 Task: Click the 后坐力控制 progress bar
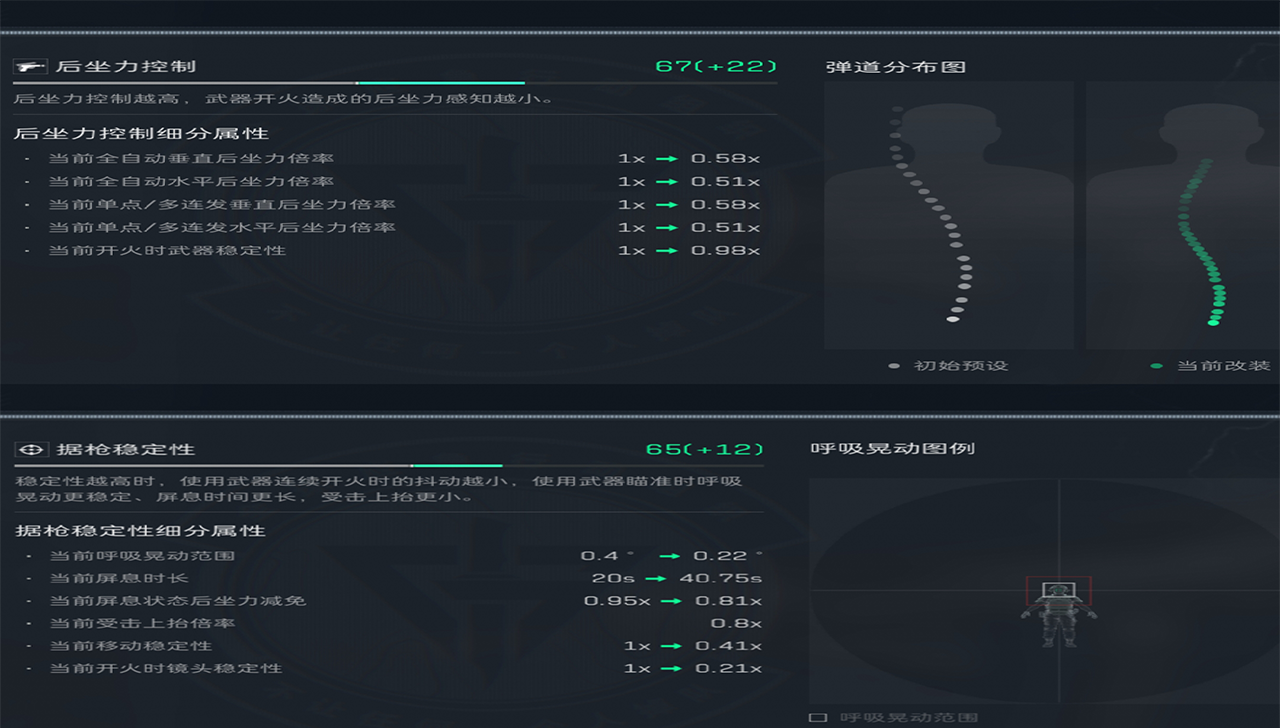pos(395,83)
